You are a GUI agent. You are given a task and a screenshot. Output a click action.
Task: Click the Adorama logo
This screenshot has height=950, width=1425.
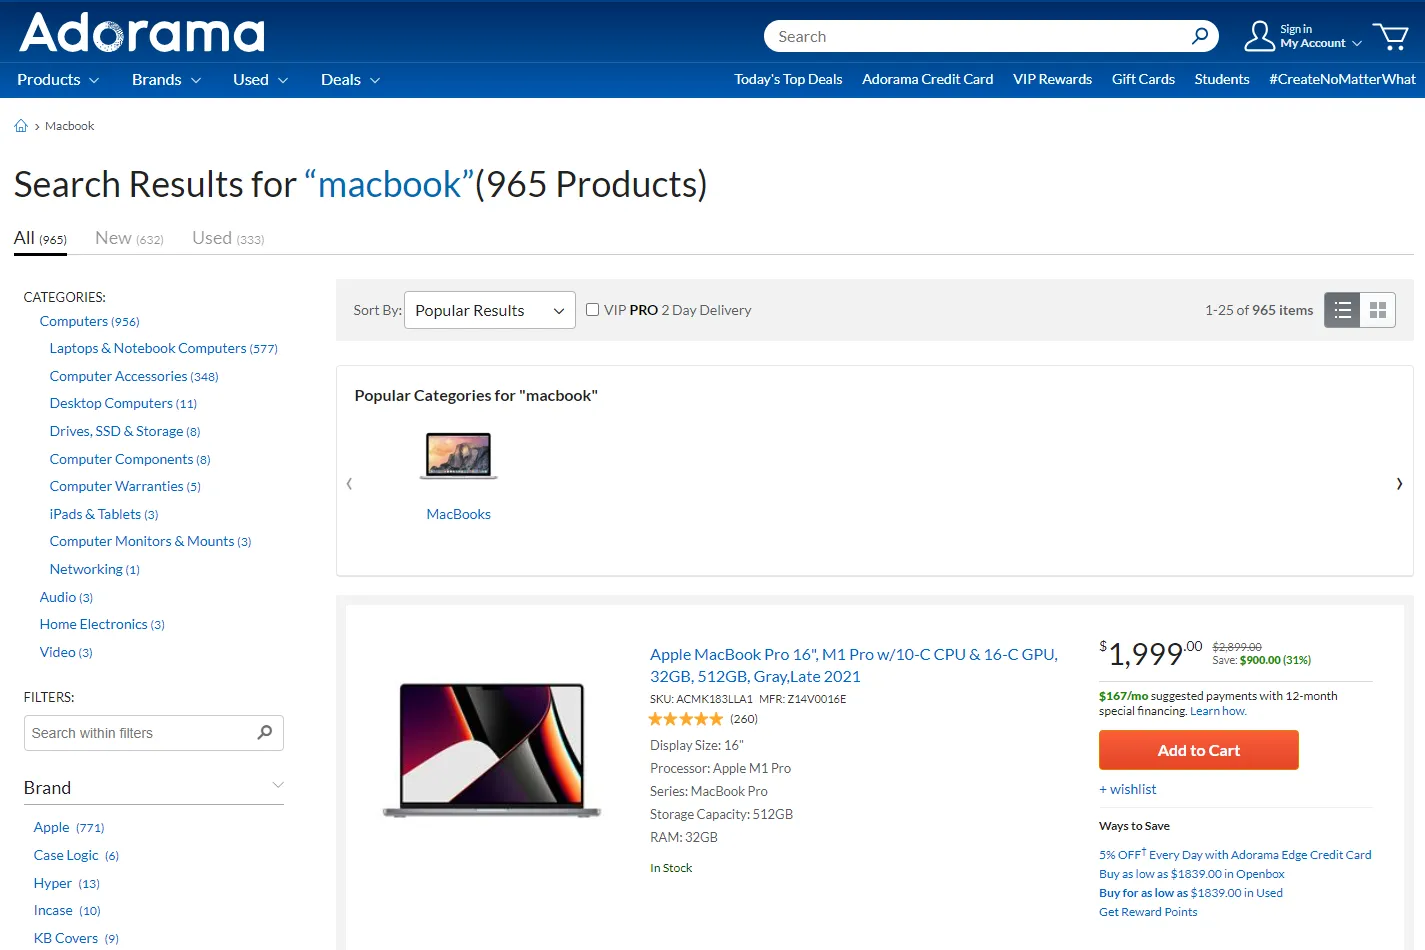coord(142,33)
